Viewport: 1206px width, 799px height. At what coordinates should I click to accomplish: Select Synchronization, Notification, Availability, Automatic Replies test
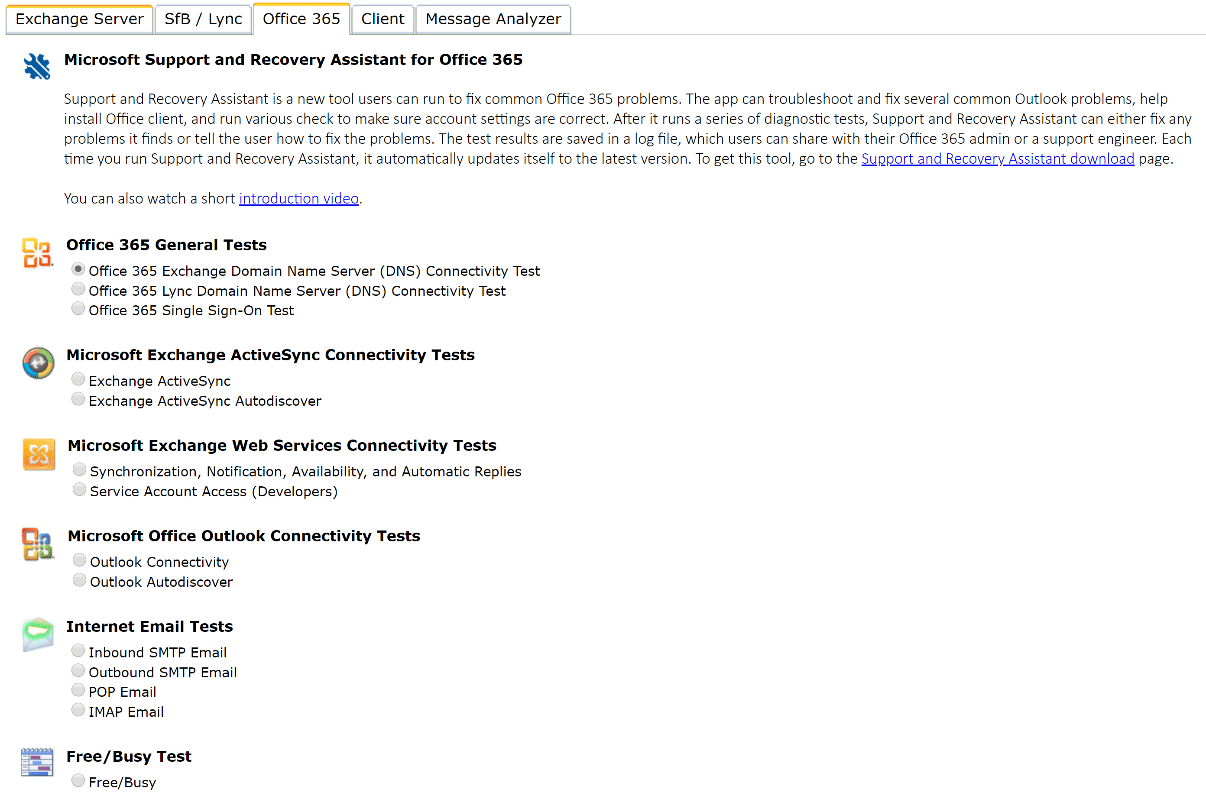point(79,470)
